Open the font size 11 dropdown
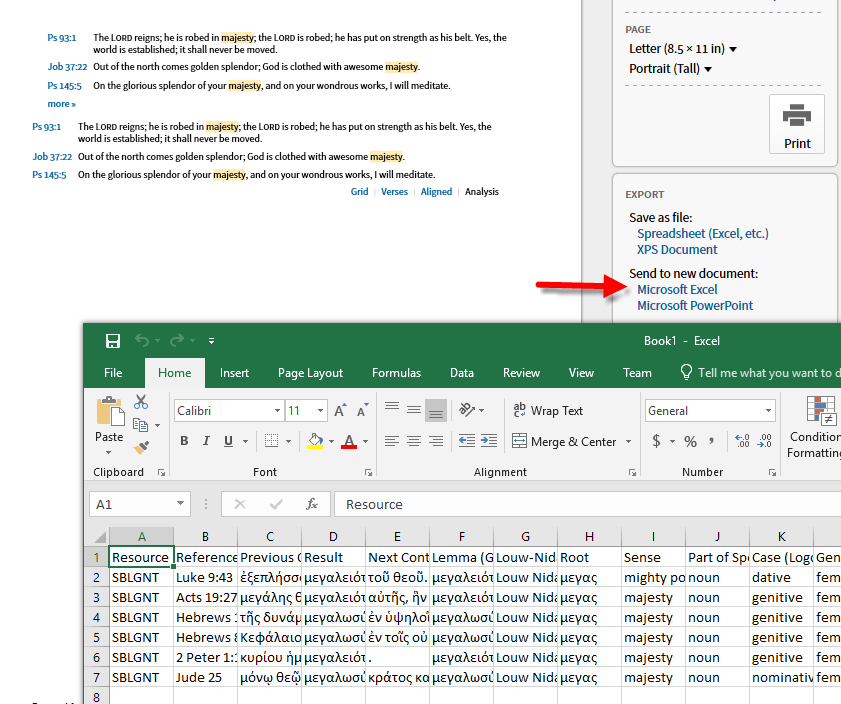841x704 pixels. pos(320,411)
